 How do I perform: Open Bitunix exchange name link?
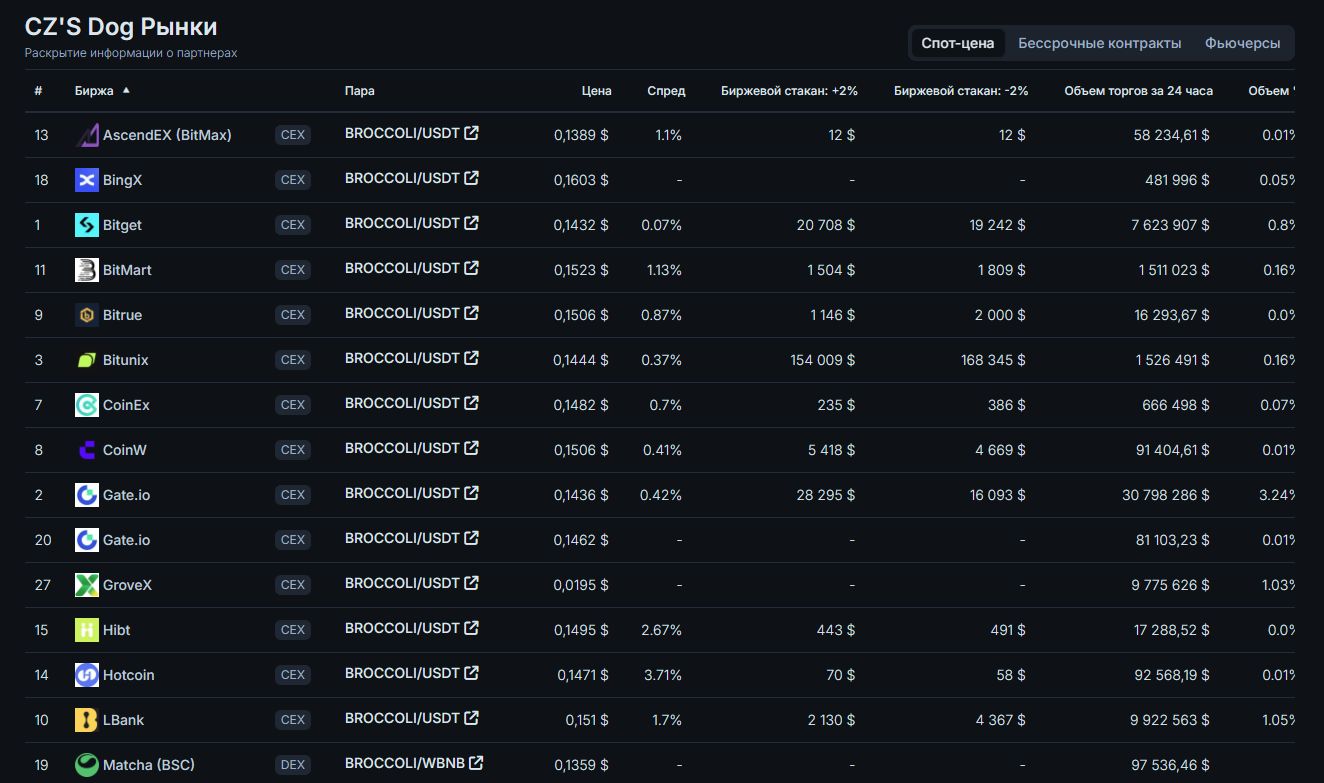pos(125,360)
